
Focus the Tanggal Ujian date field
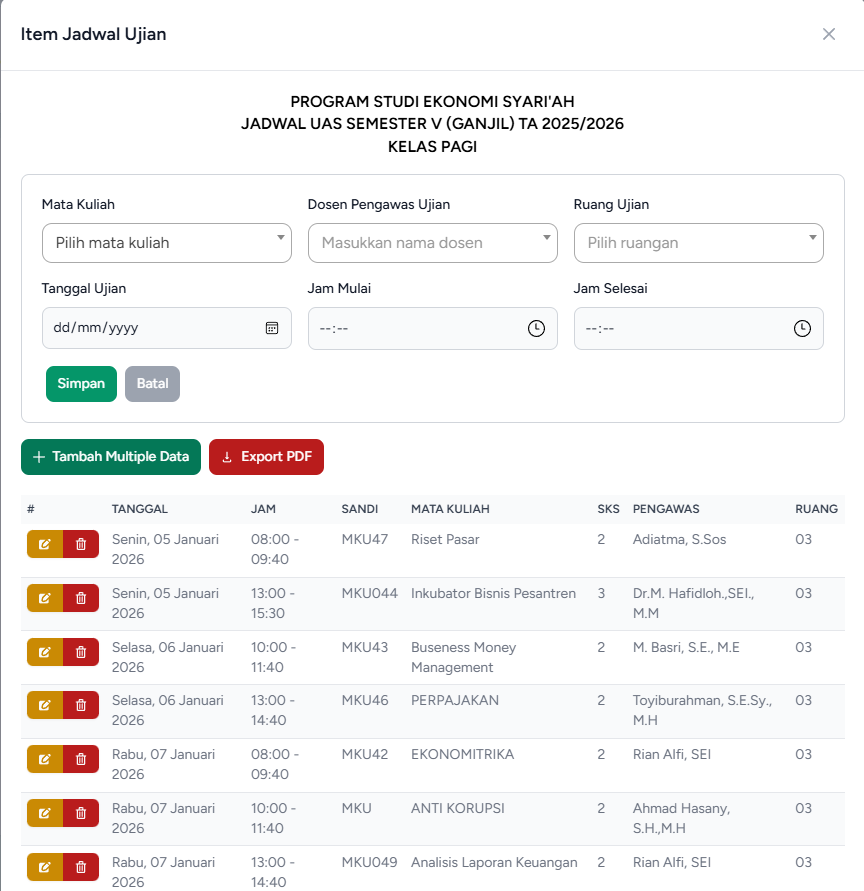click(x=167, y=328)
